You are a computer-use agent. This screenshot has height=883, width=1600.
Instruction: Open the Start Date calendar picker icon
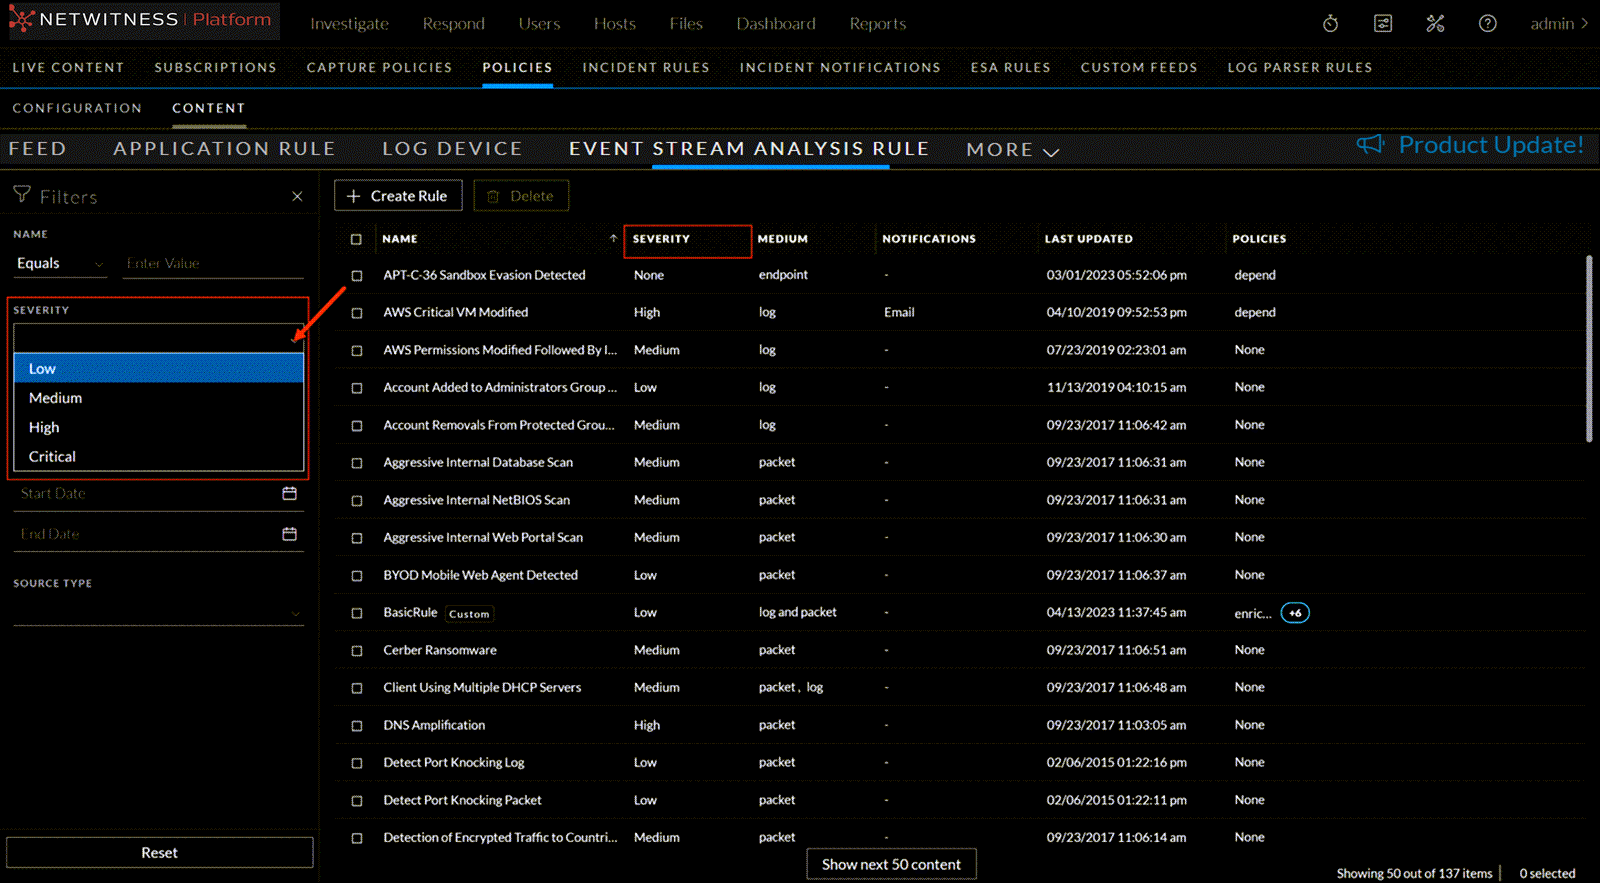(x=289, y=493)
